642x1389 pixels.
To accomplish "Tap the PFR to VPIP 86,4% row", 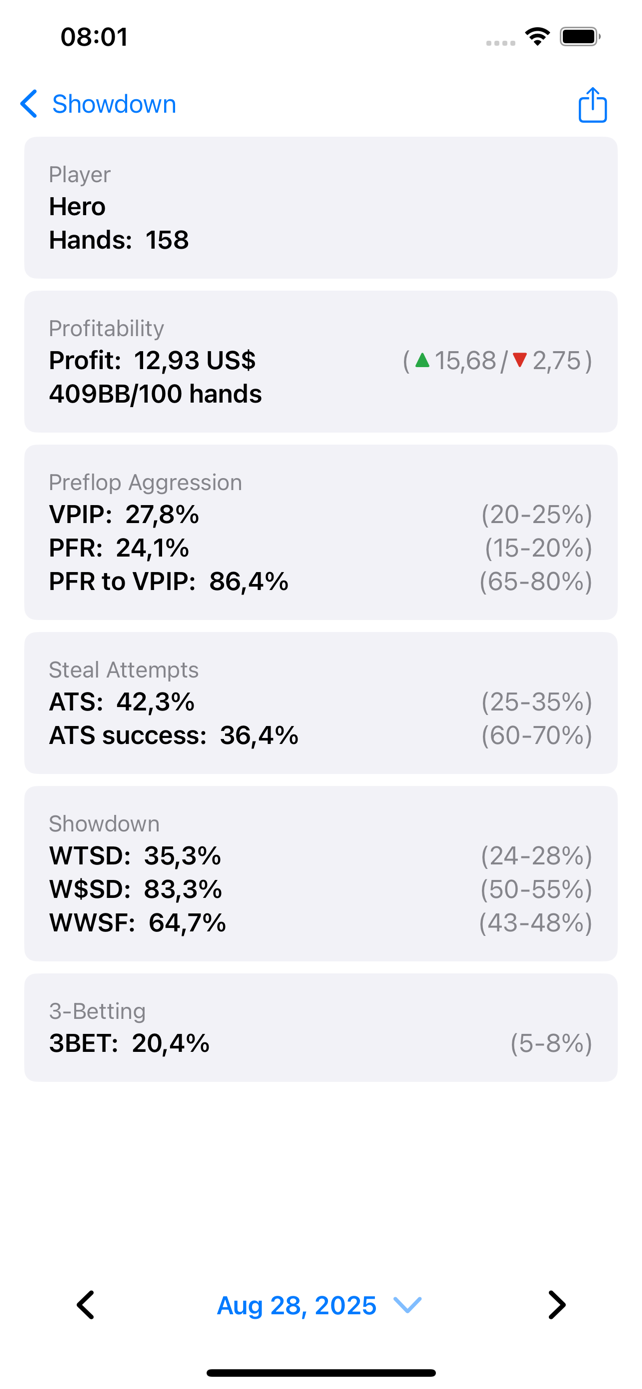I will pos(168,582).
